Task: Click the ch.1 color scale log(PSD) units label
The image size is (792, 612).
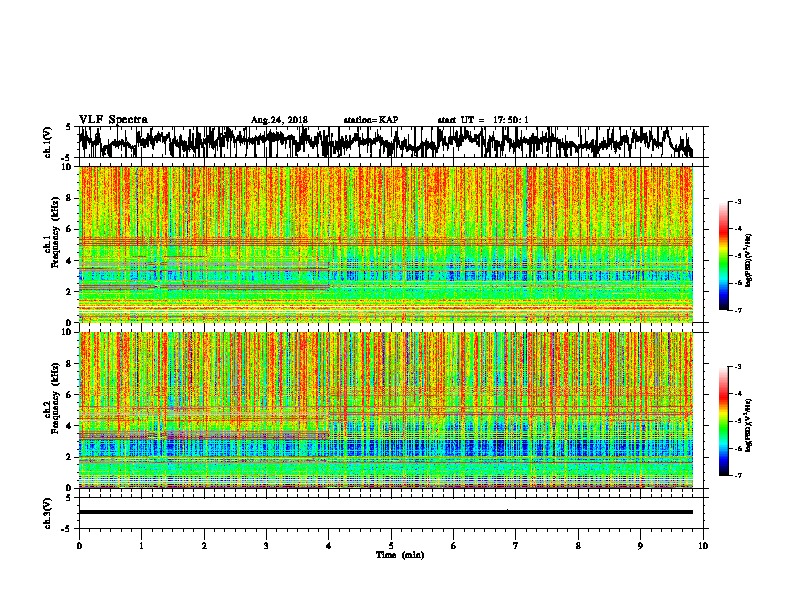Action: coord(748,261)
